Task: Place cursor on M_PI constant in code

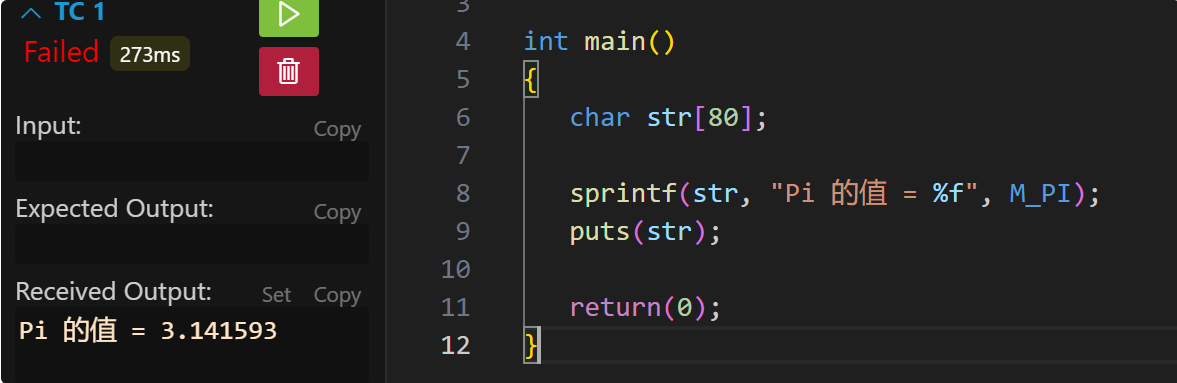Action: click(x=1040, y=194)
